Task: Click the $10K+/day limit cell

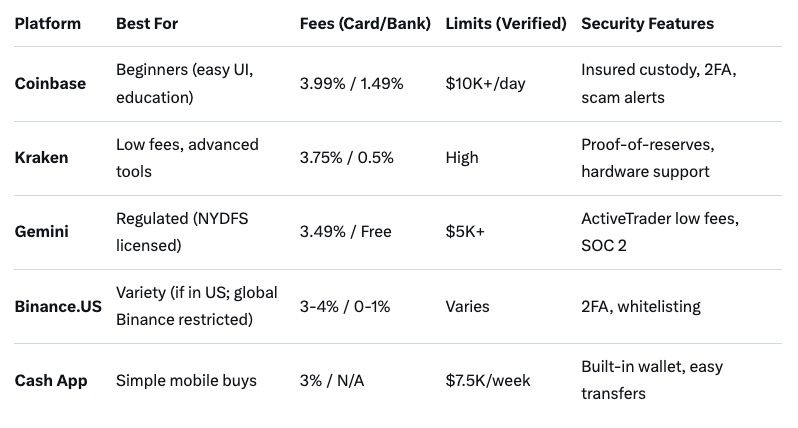Action: pos(485,84)
